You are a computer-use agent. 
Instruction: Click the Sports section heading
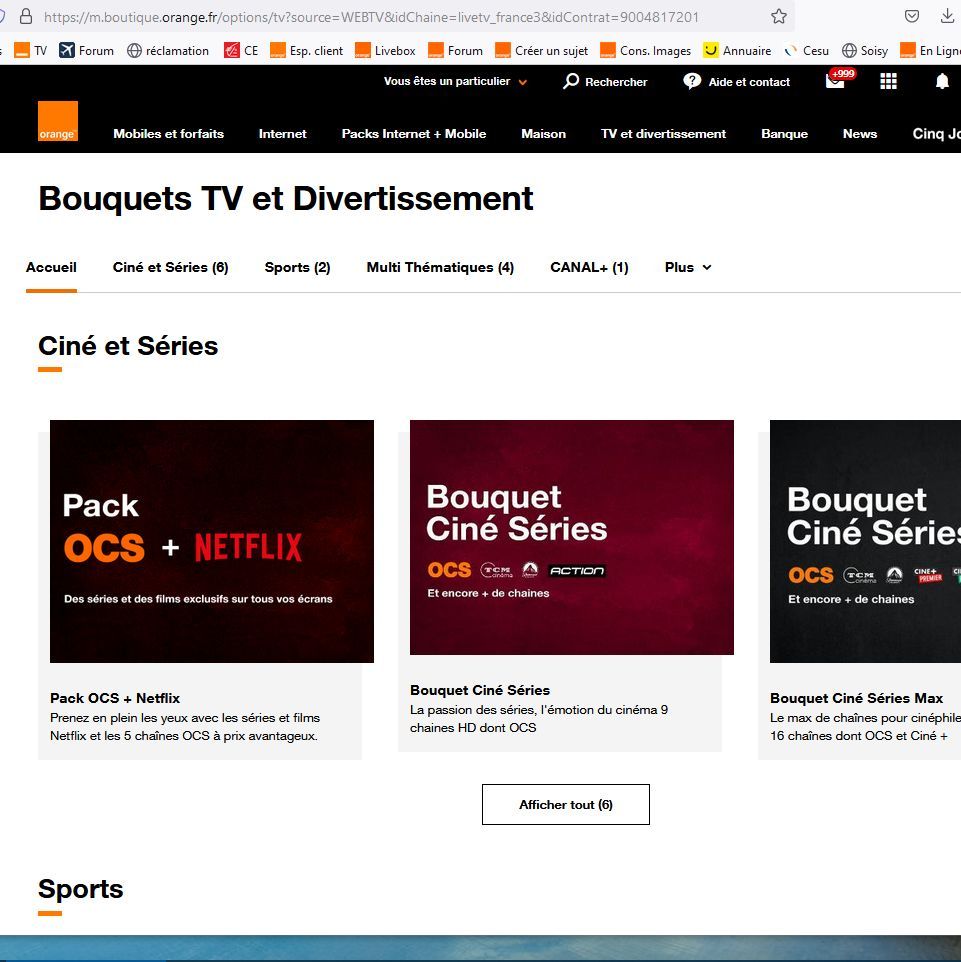pyautogui.click(x=80, y=888)
